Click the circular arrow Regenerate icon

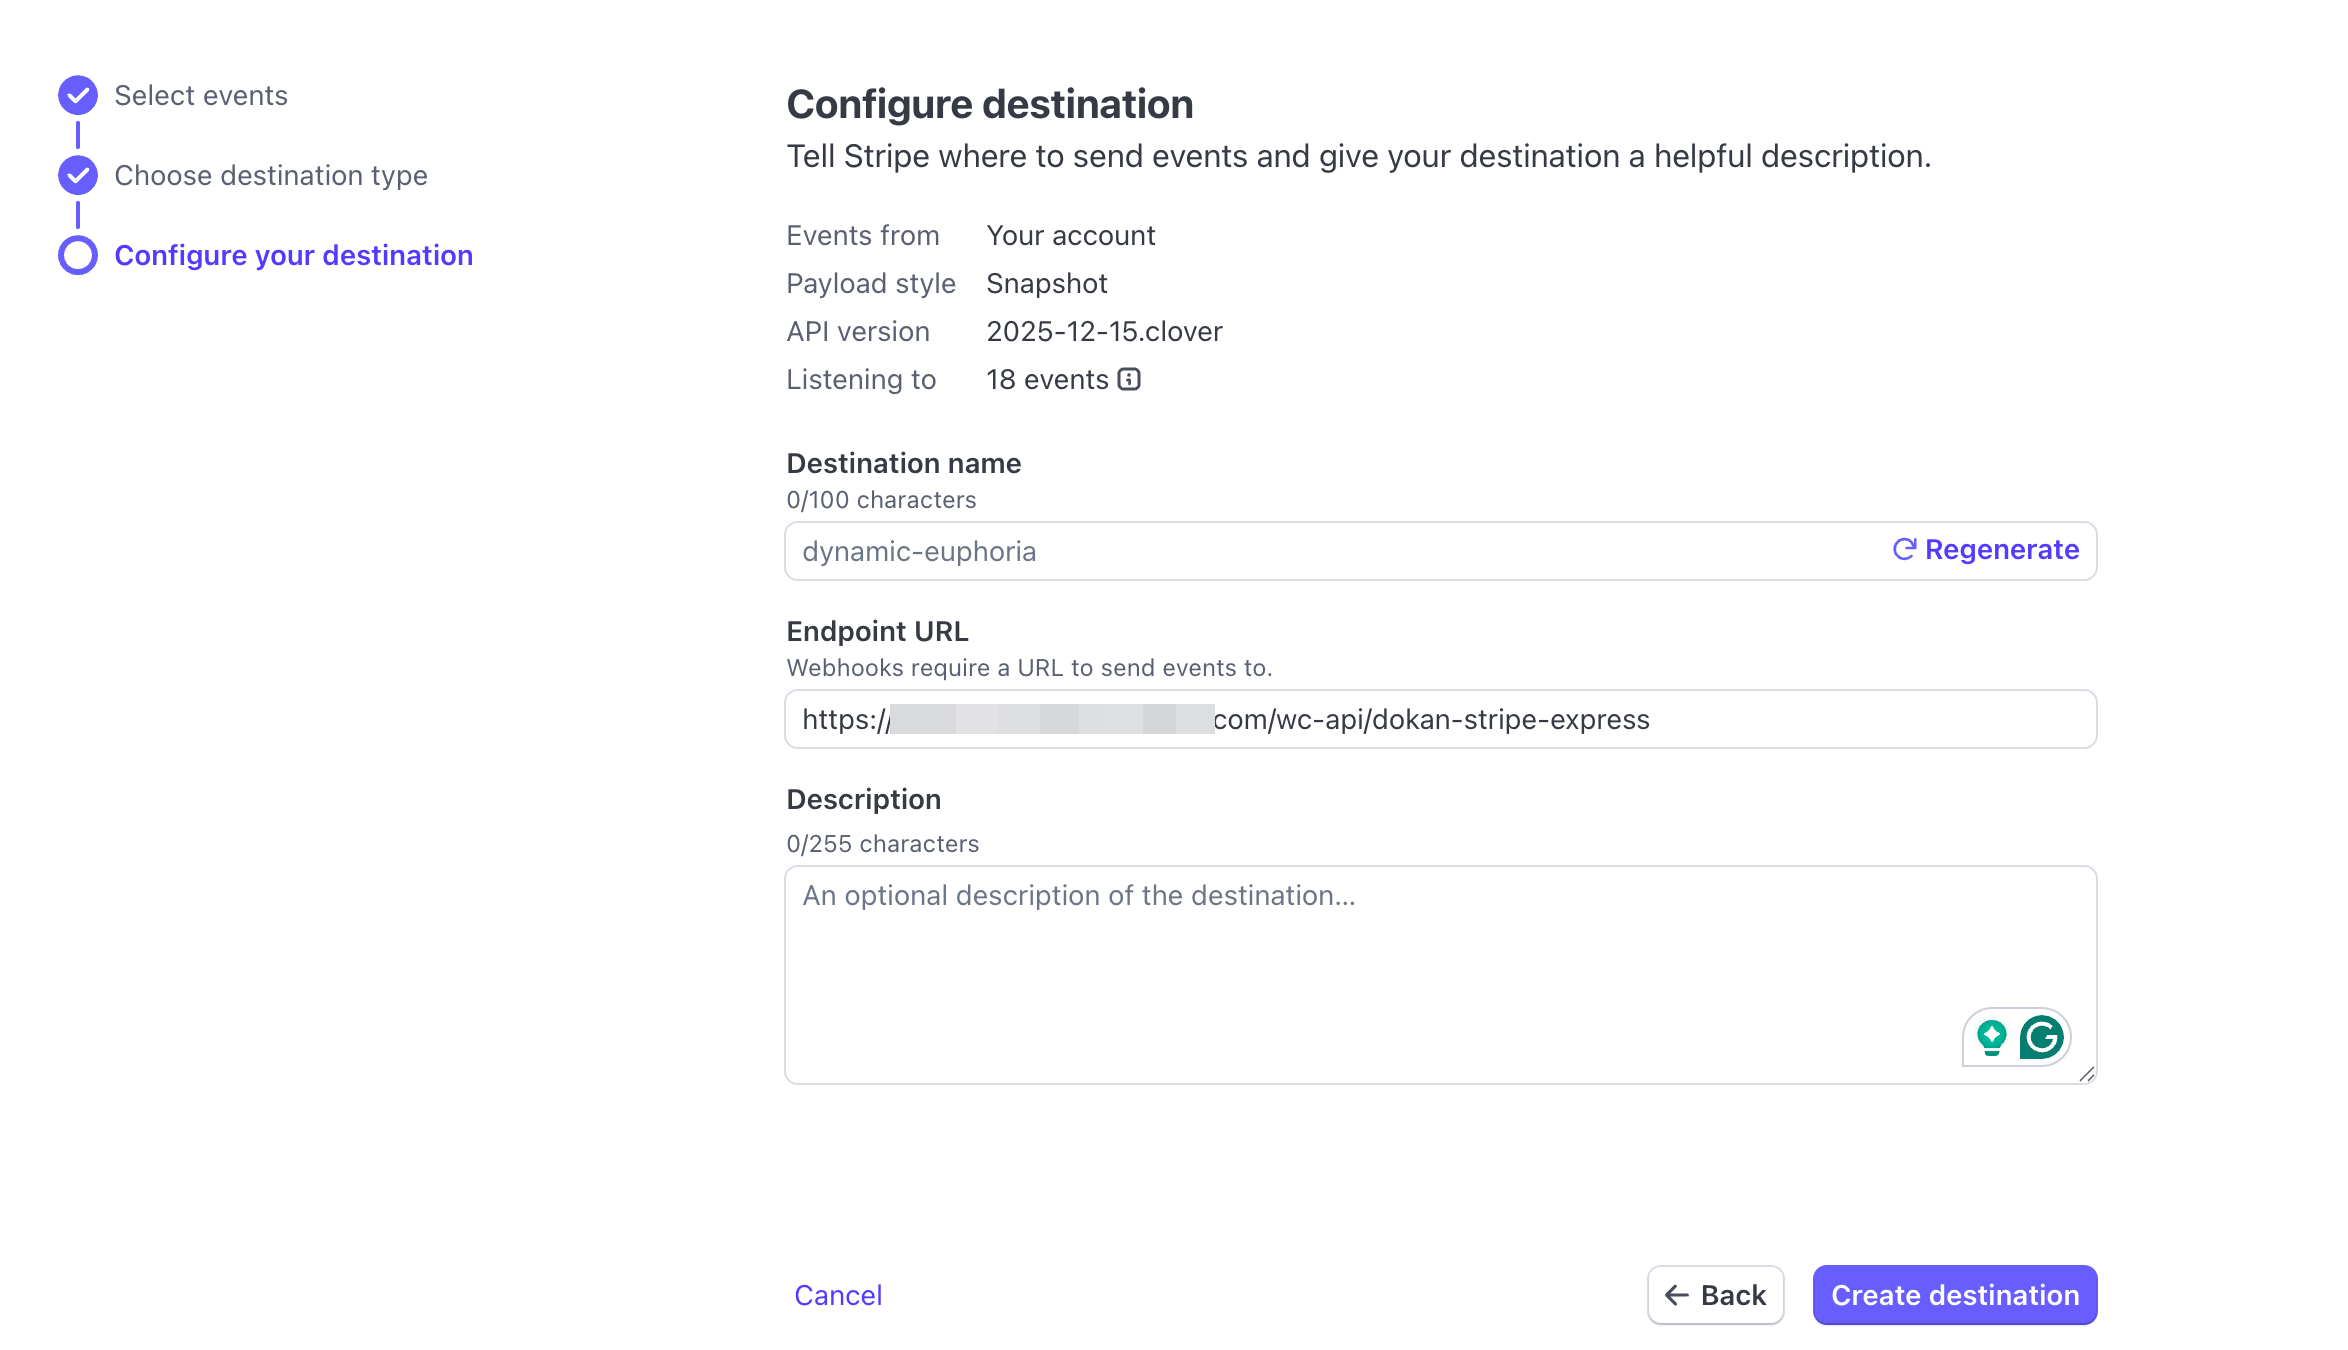(1905, 549)
